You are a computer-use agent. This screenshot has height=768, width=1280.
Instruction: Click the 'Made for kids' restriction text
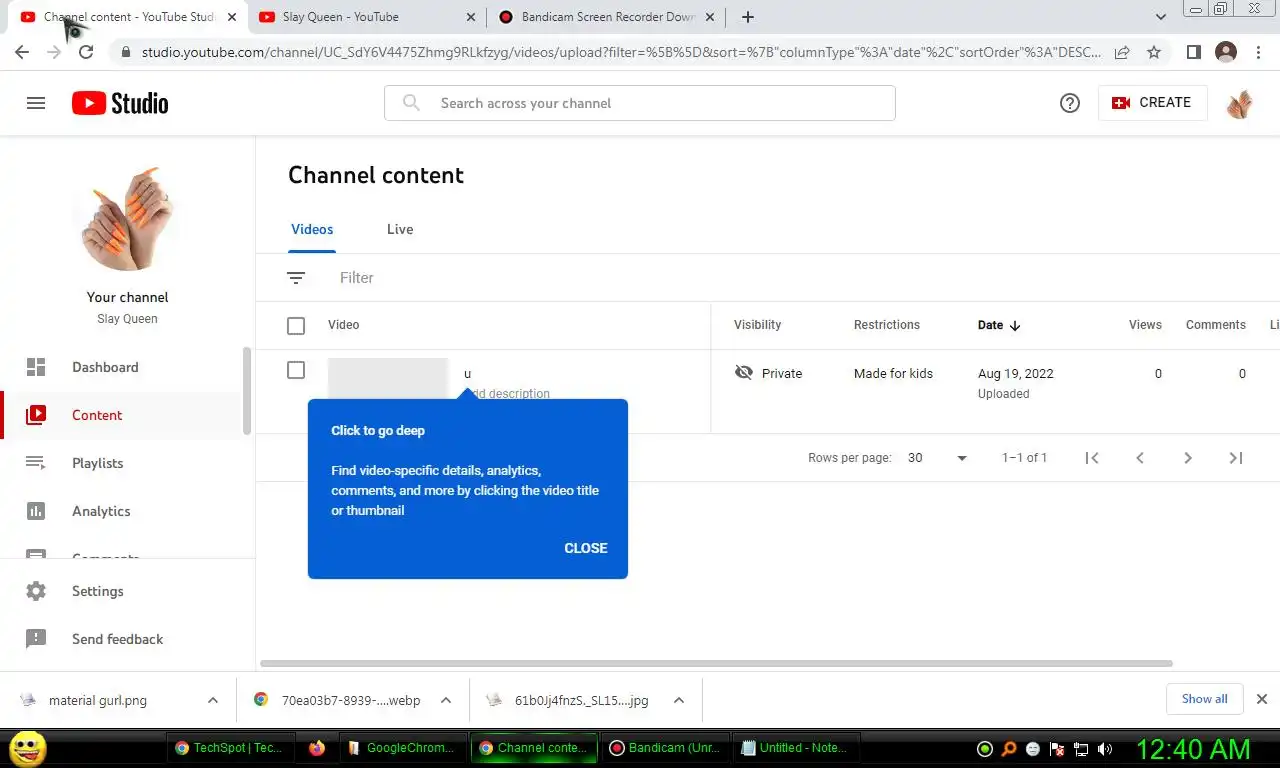point(893,373)
